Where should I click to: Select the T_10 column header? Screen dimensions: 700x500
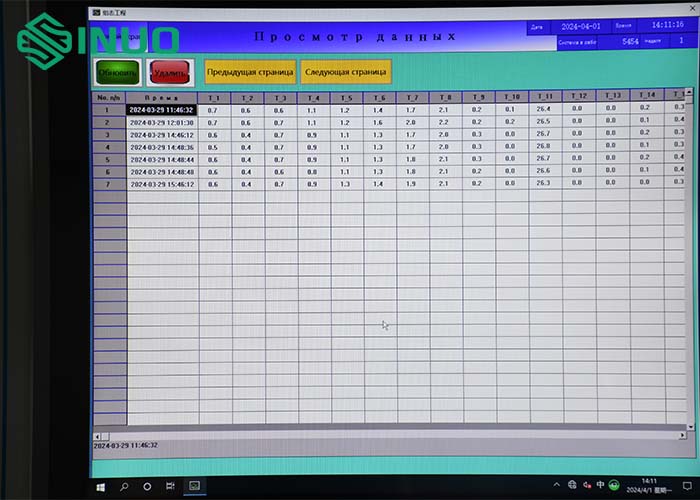coord(512,96)
